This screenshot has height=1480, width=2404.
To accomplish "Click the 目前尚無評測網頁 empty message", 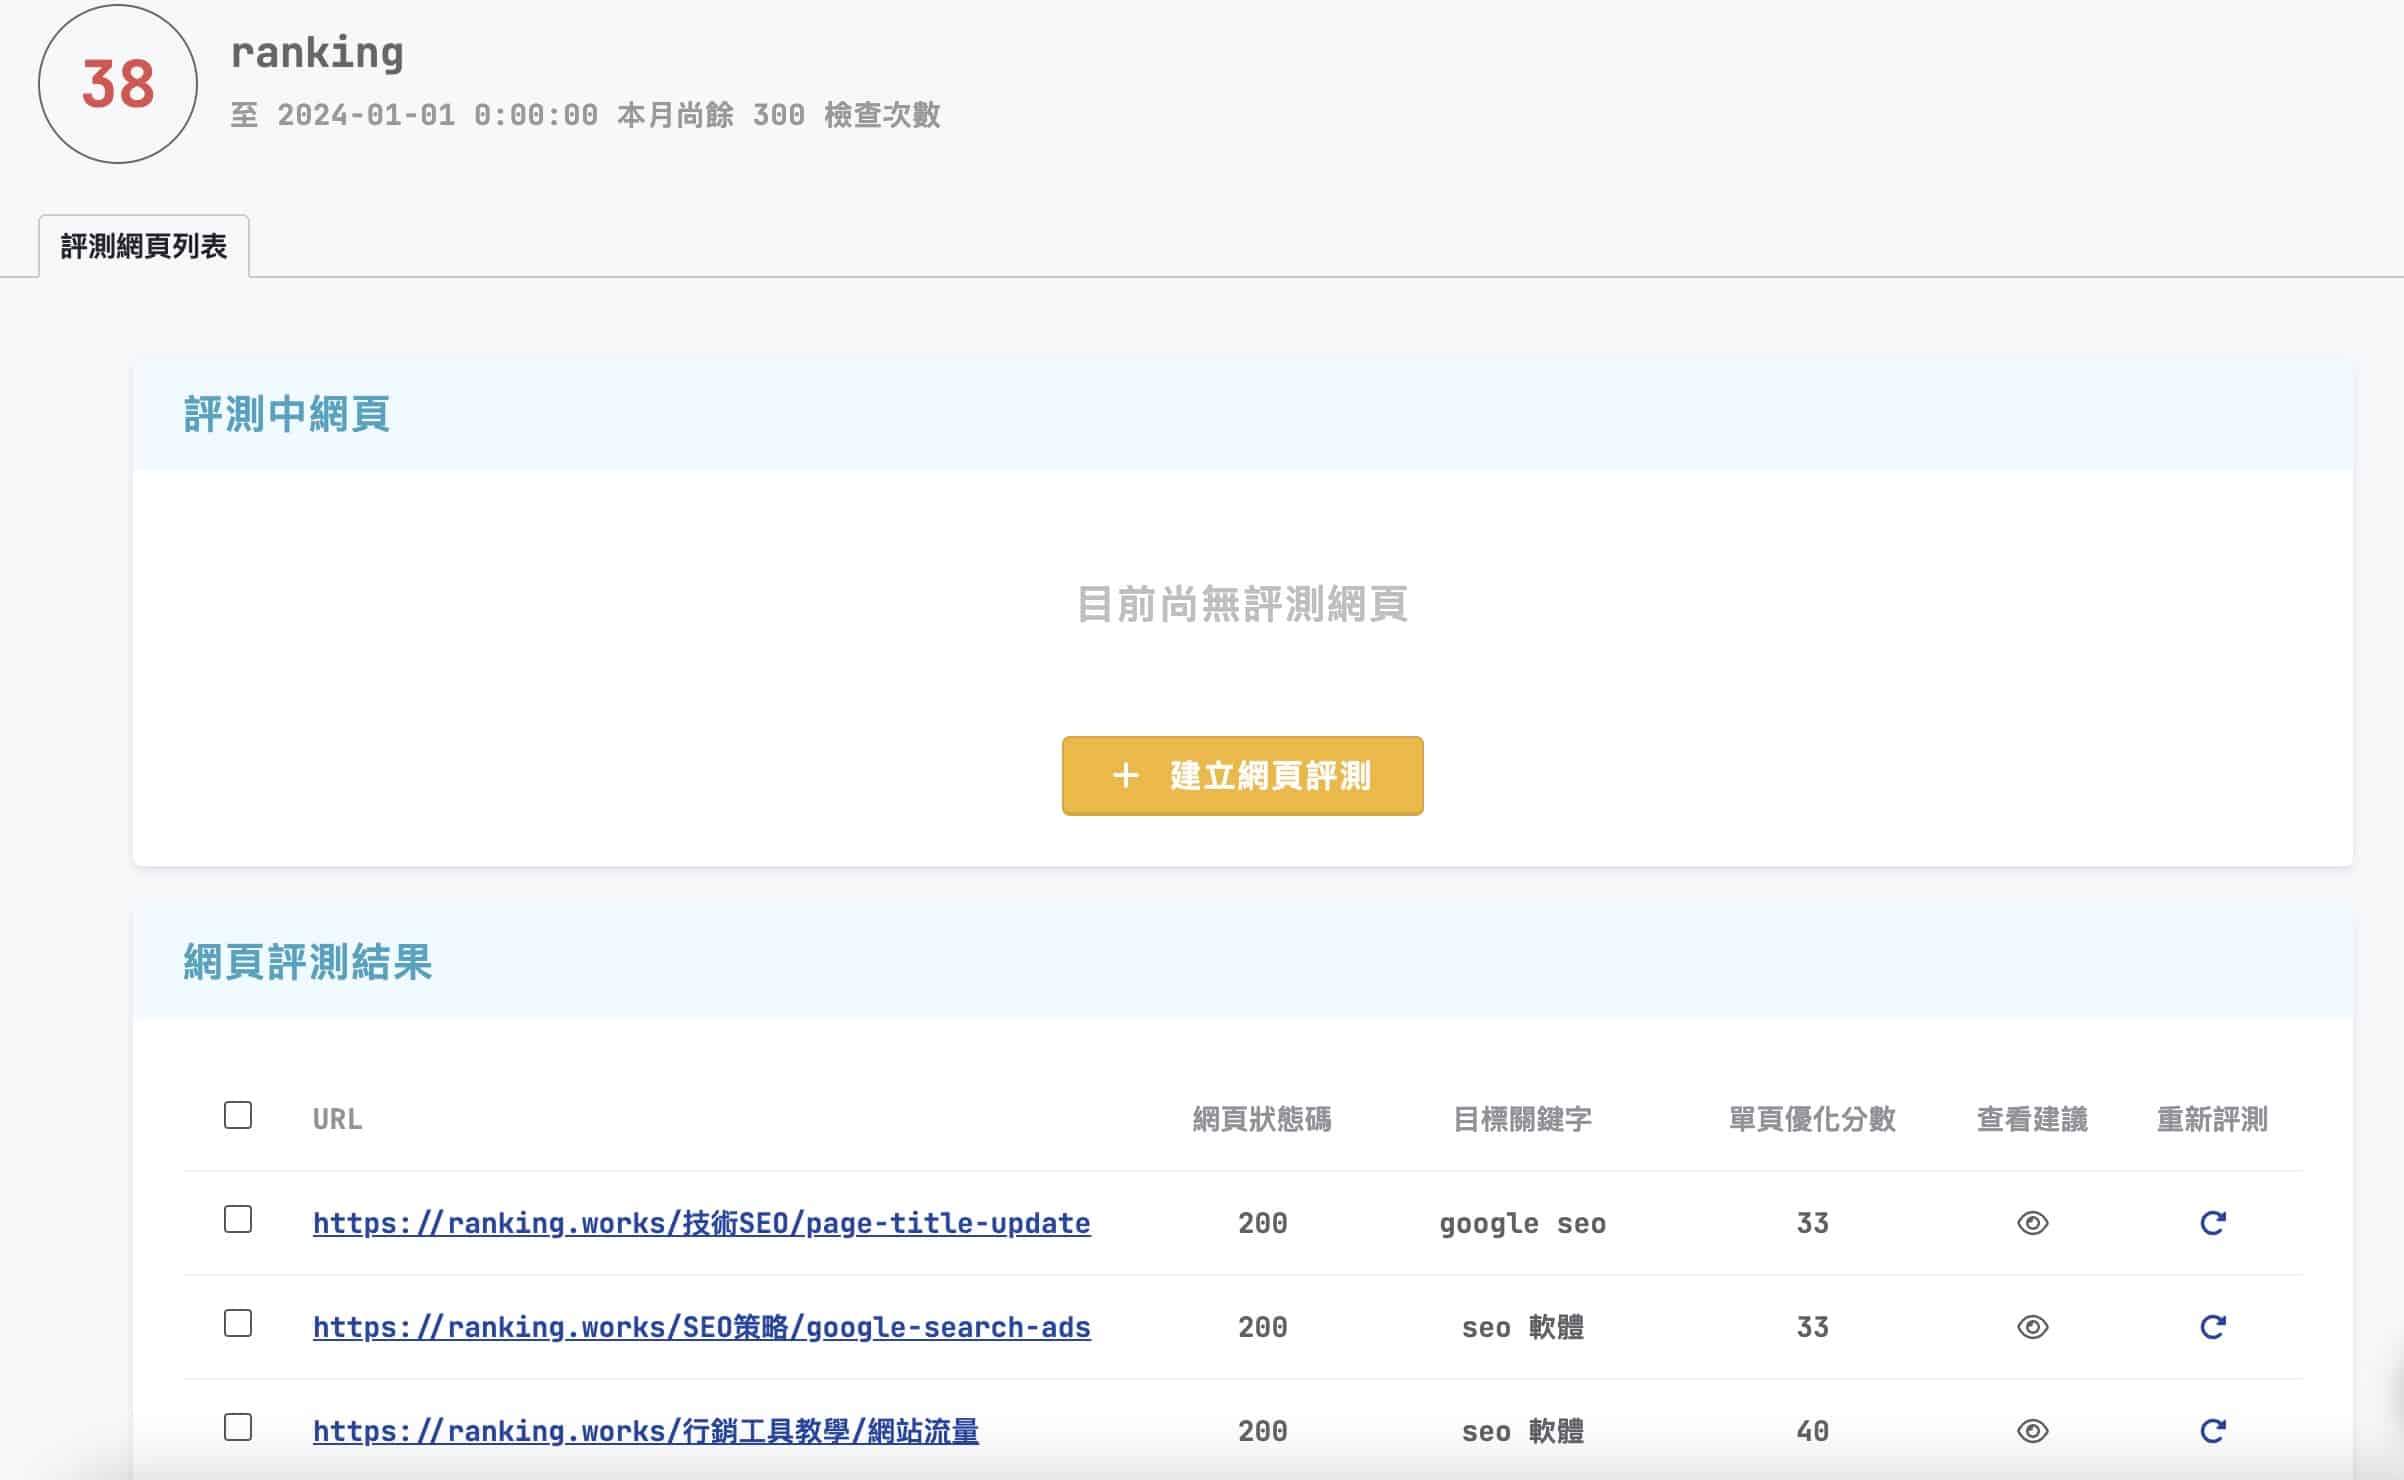I will (1242, 604).
